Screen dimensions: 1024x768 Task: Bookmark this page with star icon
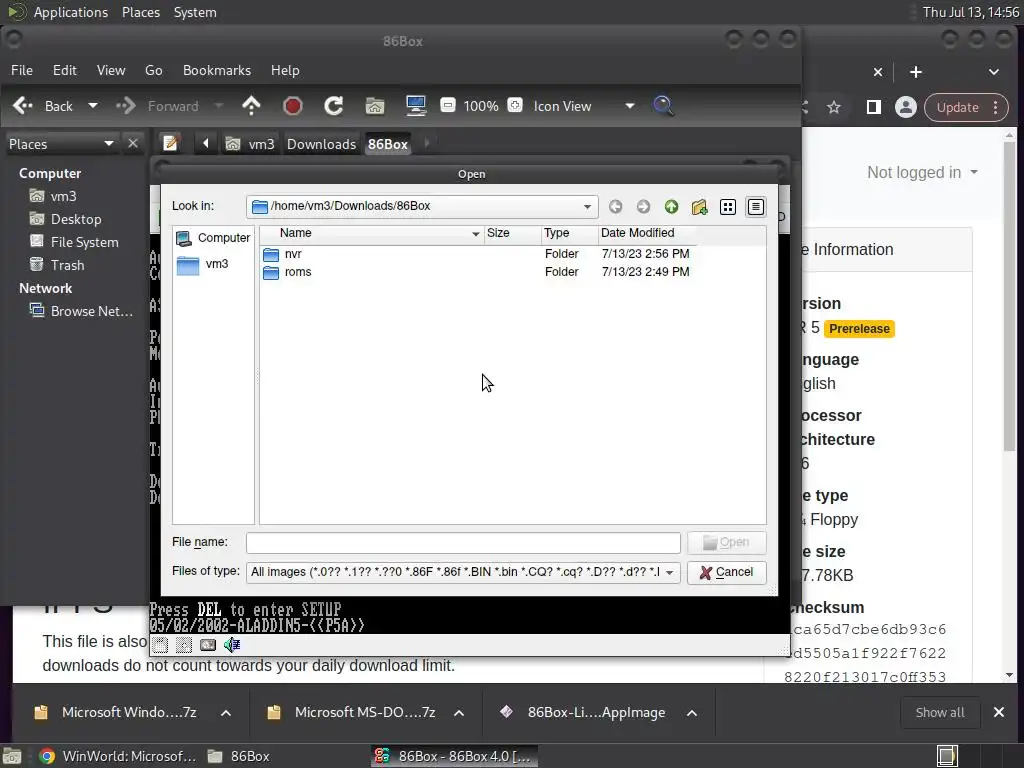pyautogui.click(x=834, y=107)
